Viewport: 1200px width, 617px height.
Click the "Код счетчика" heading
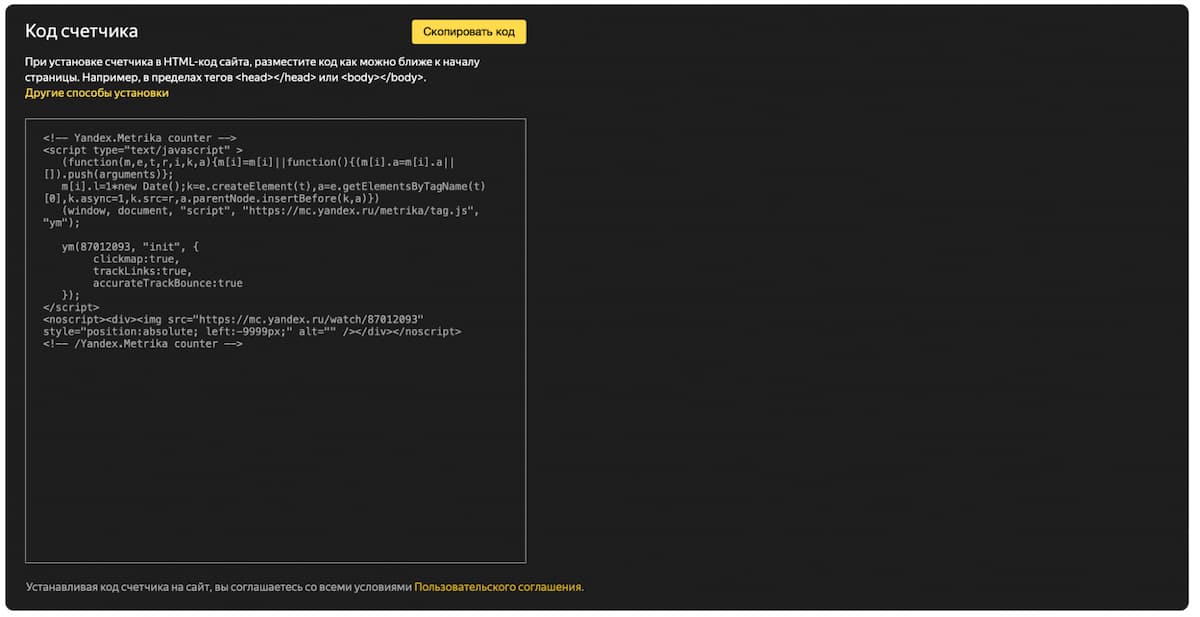tap(81, 32)
